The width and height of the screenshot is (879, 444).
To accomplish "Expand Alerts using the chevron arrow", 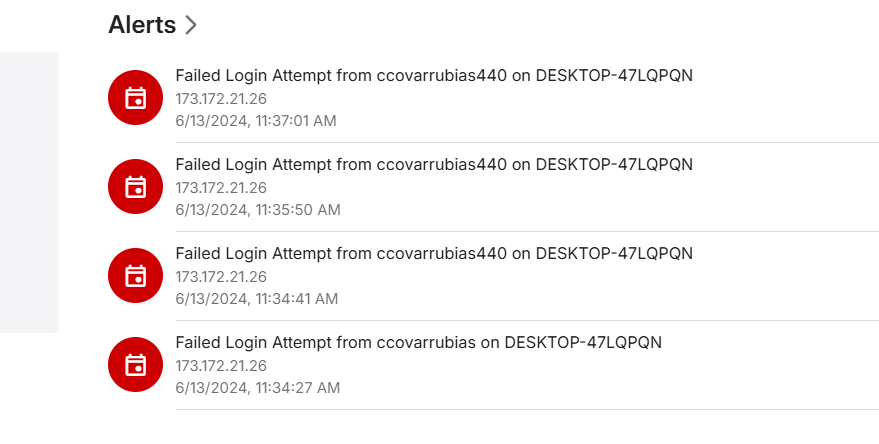I will pos(191,25).
